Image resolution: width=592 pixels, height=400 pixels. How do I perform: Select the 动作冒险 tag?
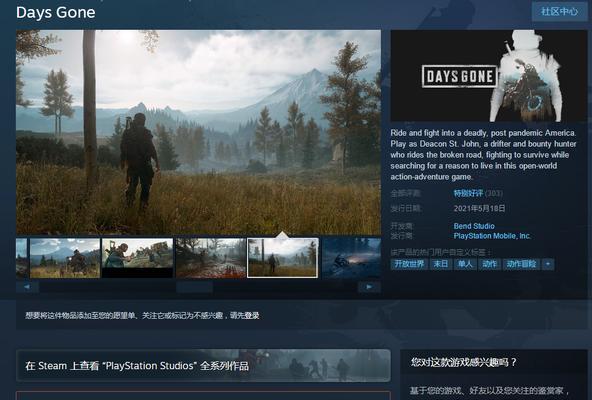(521, 264)
